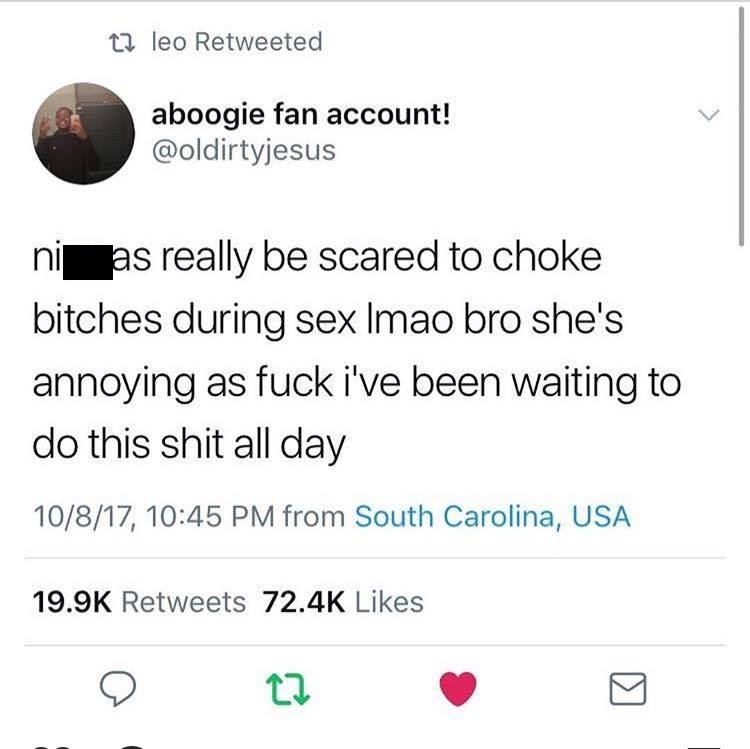Viewport: 750px width, 749px height.
Task: View the 19.9K Retweets list
Action: 139,602
